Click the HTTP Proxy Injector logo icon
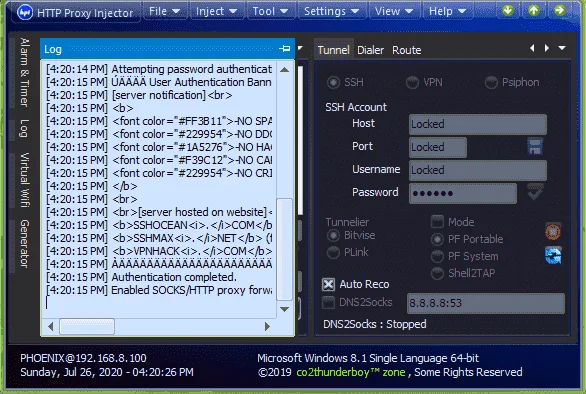 [25, 12]
